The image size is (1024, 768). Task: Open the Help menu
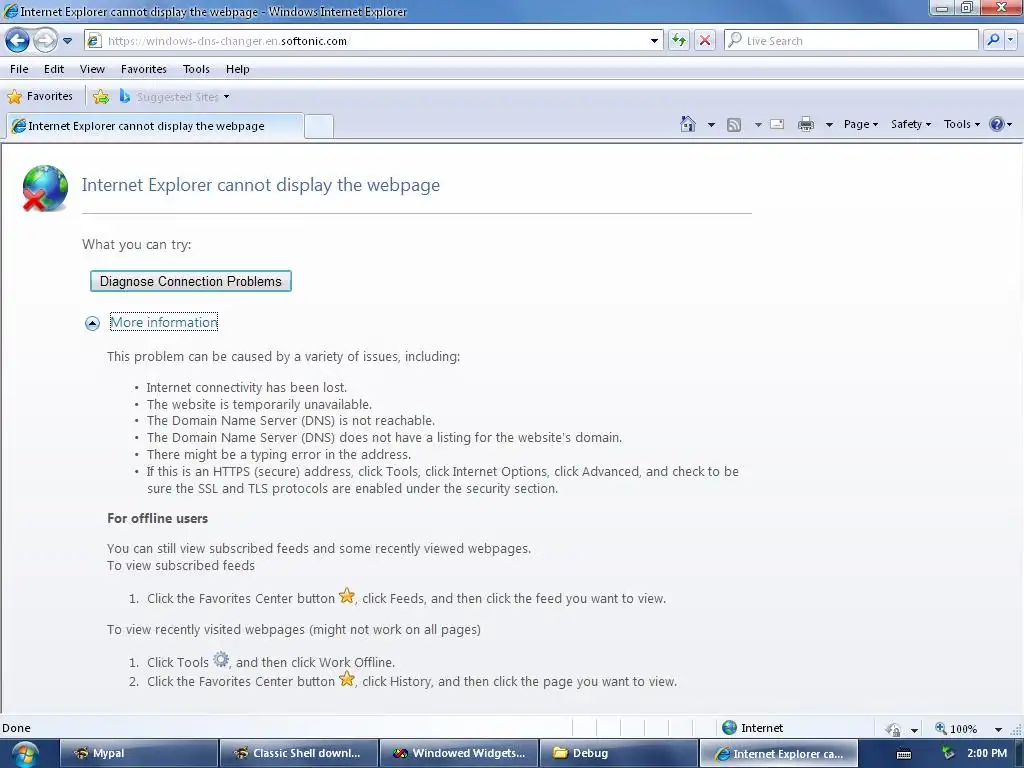click(238, 69)
